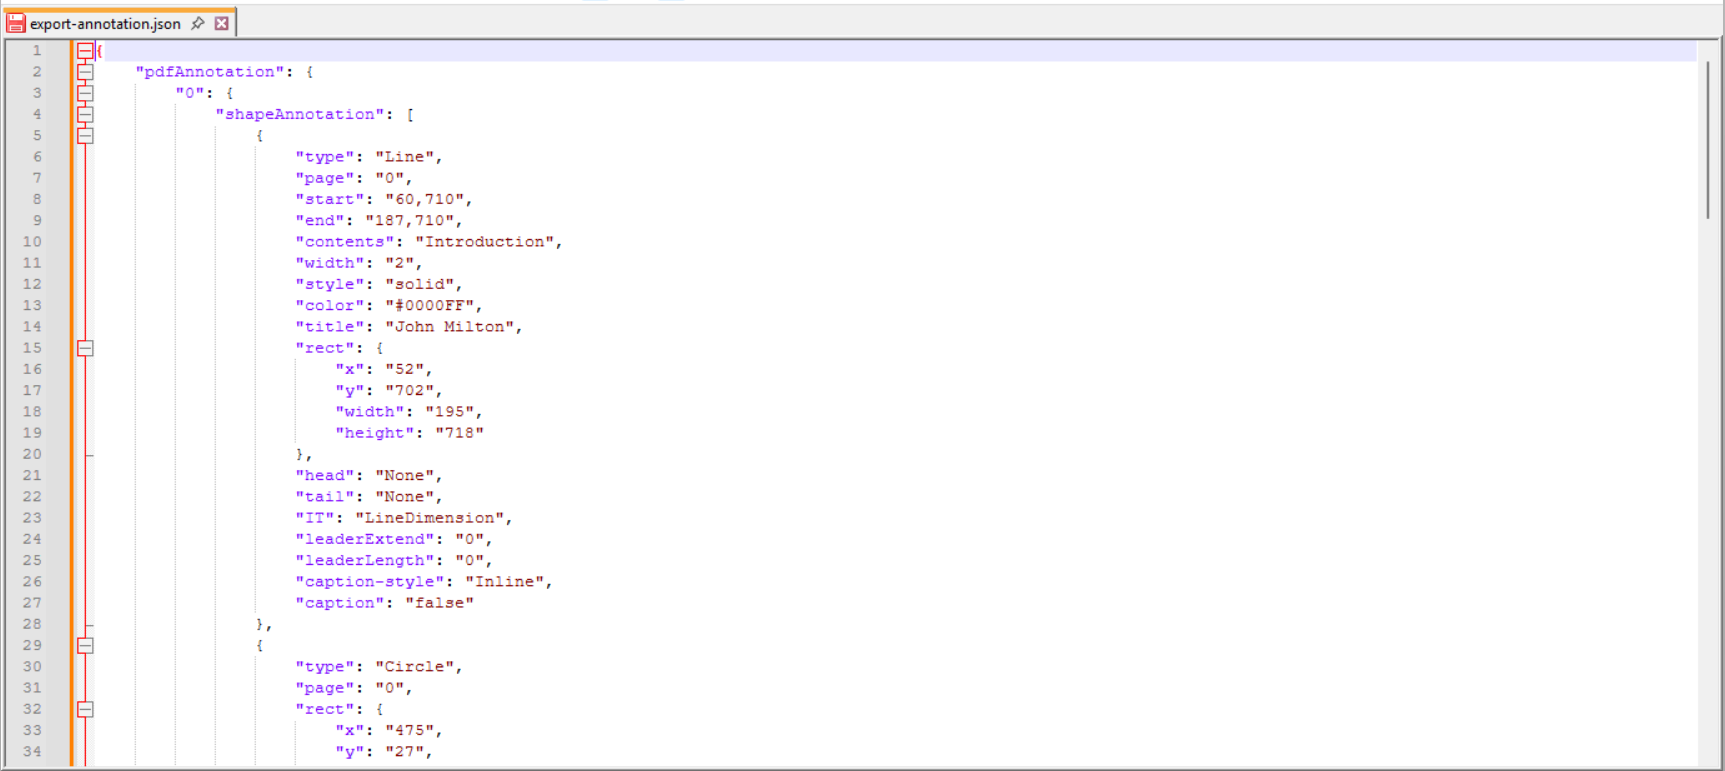Click the "Introduction" contents value

pos(485,241)
